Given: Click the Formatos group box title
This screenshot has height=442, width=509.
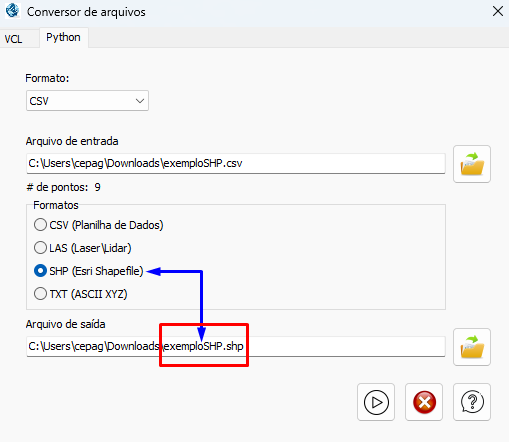Looking at the screenshot, I should (56, 205).
